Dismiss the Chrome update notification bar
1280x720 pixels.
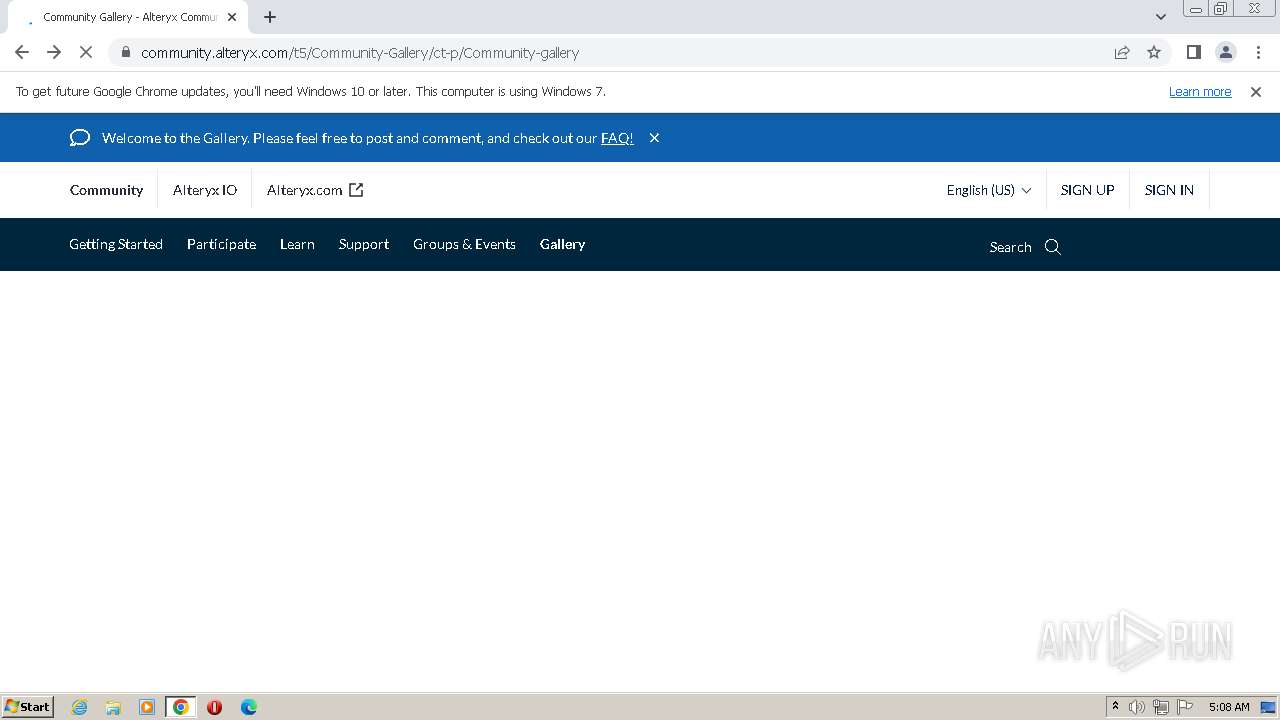(1256, 91)
